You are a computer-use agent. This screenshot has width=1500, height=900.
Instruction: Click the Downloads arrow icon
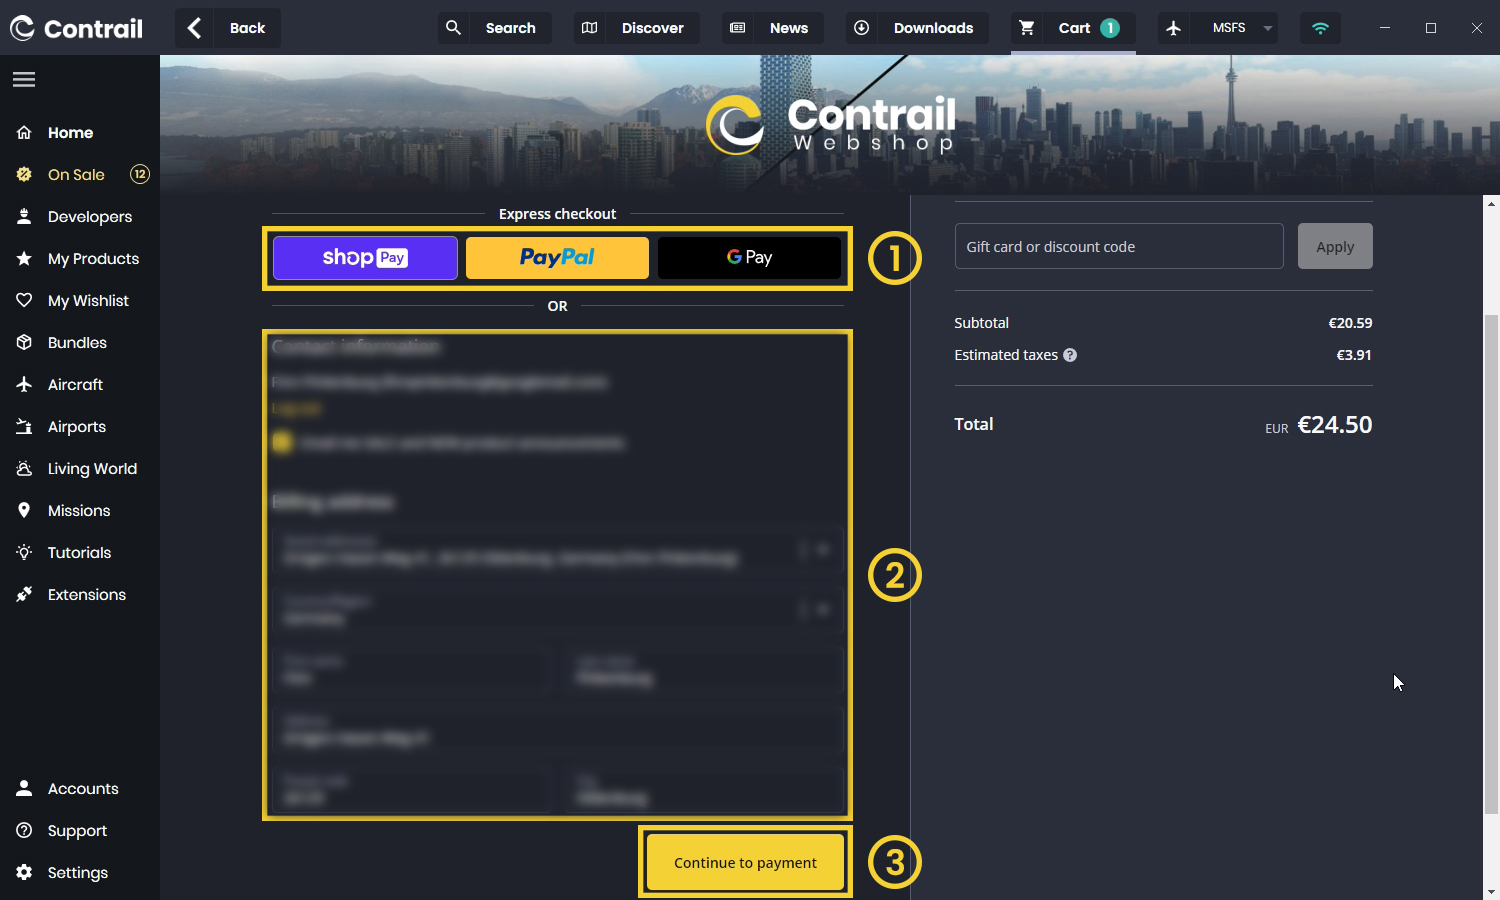pyautogui.click(x=861, y=28)
